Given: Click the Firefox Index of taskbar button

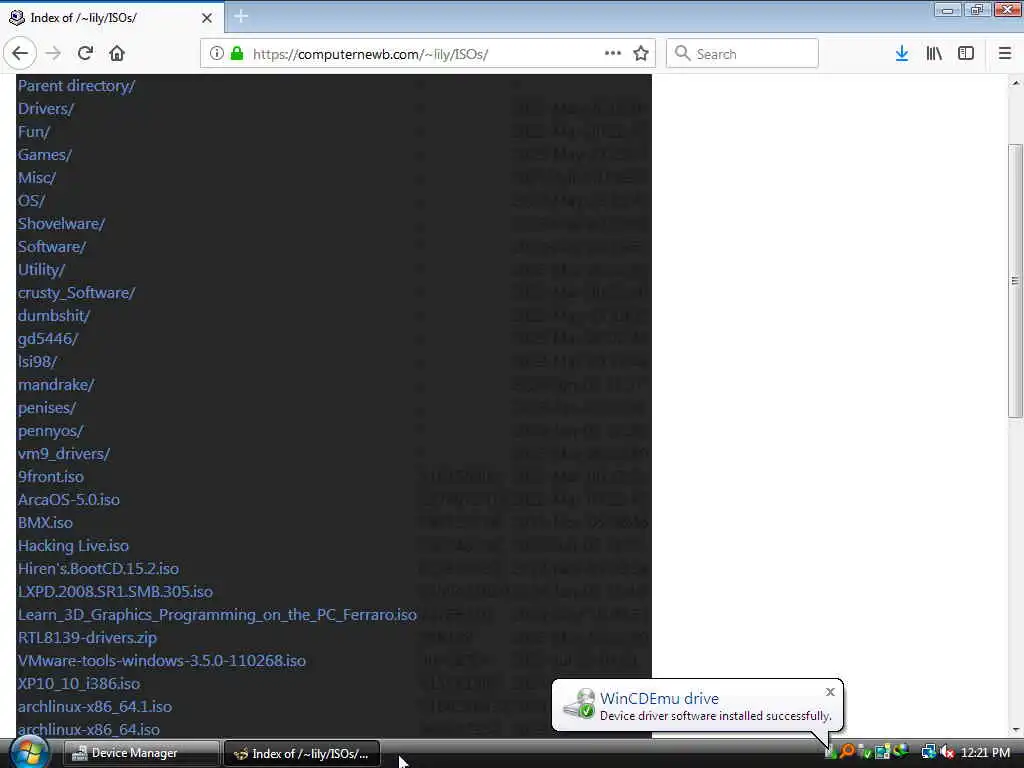Looking at the screenshot, I should (x=301, y=753).
